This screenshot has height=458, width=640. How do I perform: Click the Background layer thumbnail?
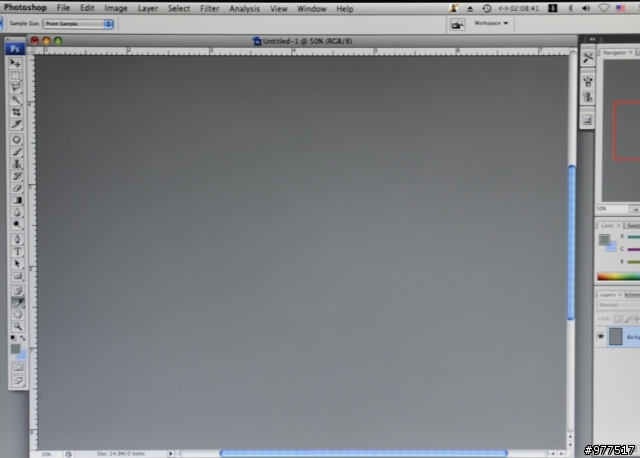coord(616,337)
